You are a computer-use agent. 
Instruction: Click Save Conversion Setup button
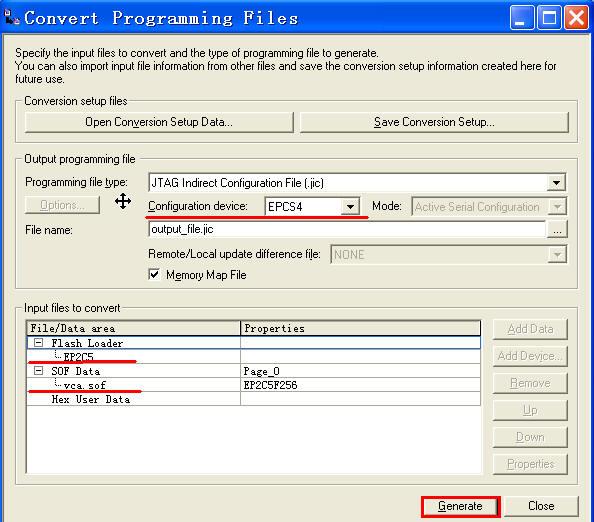coord(434,122)
